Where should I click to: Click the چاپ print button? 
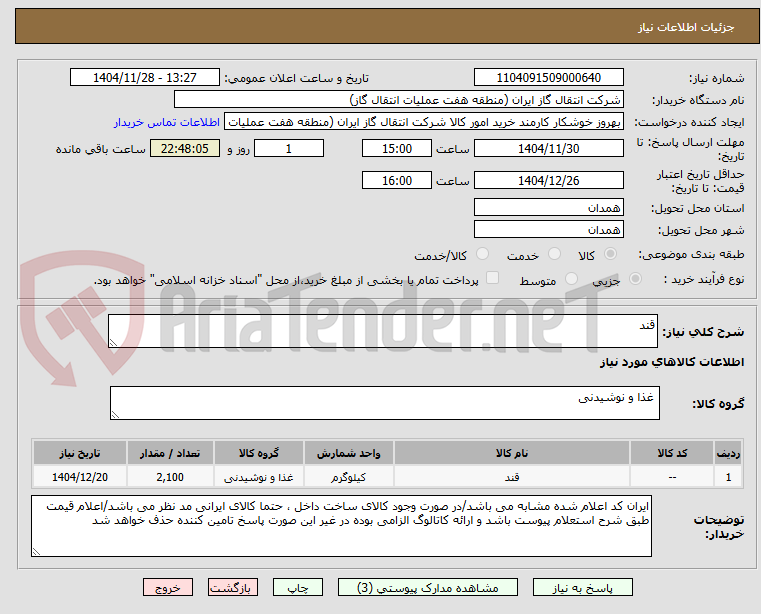tap(298, 587)
